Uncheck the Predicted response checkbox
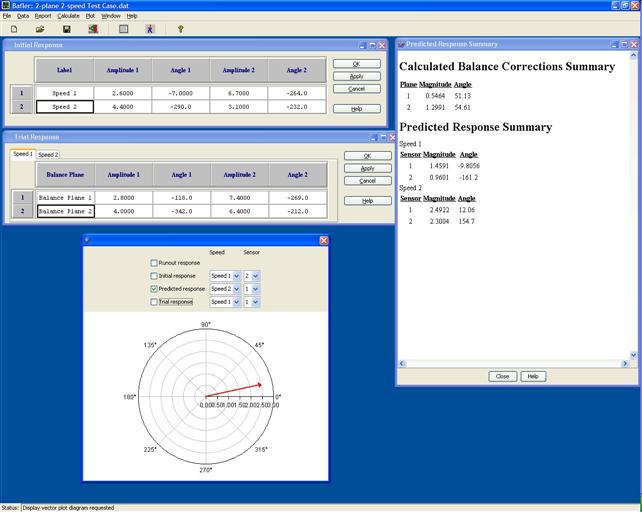 pos(153,288)
